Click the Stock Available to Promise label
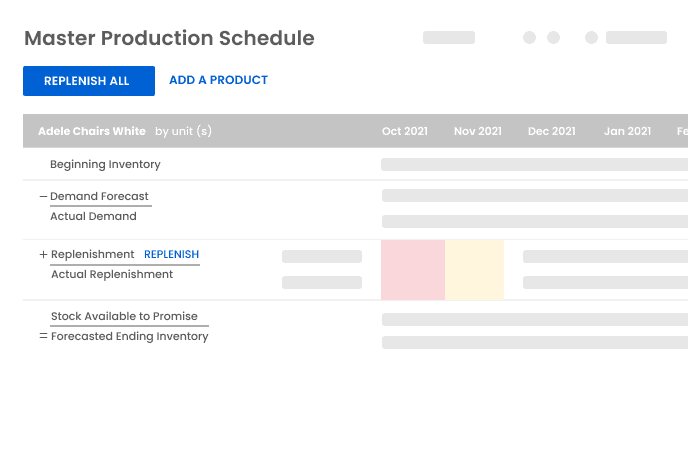The image size is (688, 449). click(124, 316)
